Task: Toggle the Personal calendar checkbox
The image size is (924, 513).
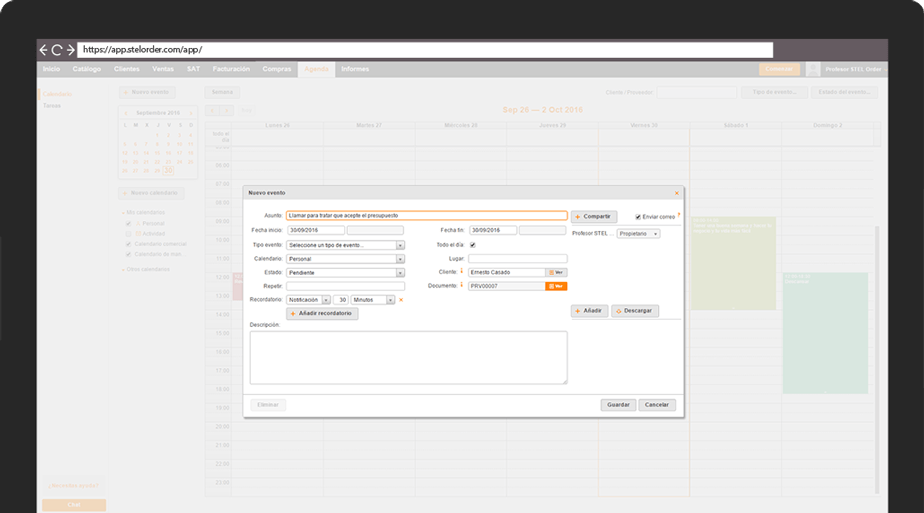Action: (128, 224)
